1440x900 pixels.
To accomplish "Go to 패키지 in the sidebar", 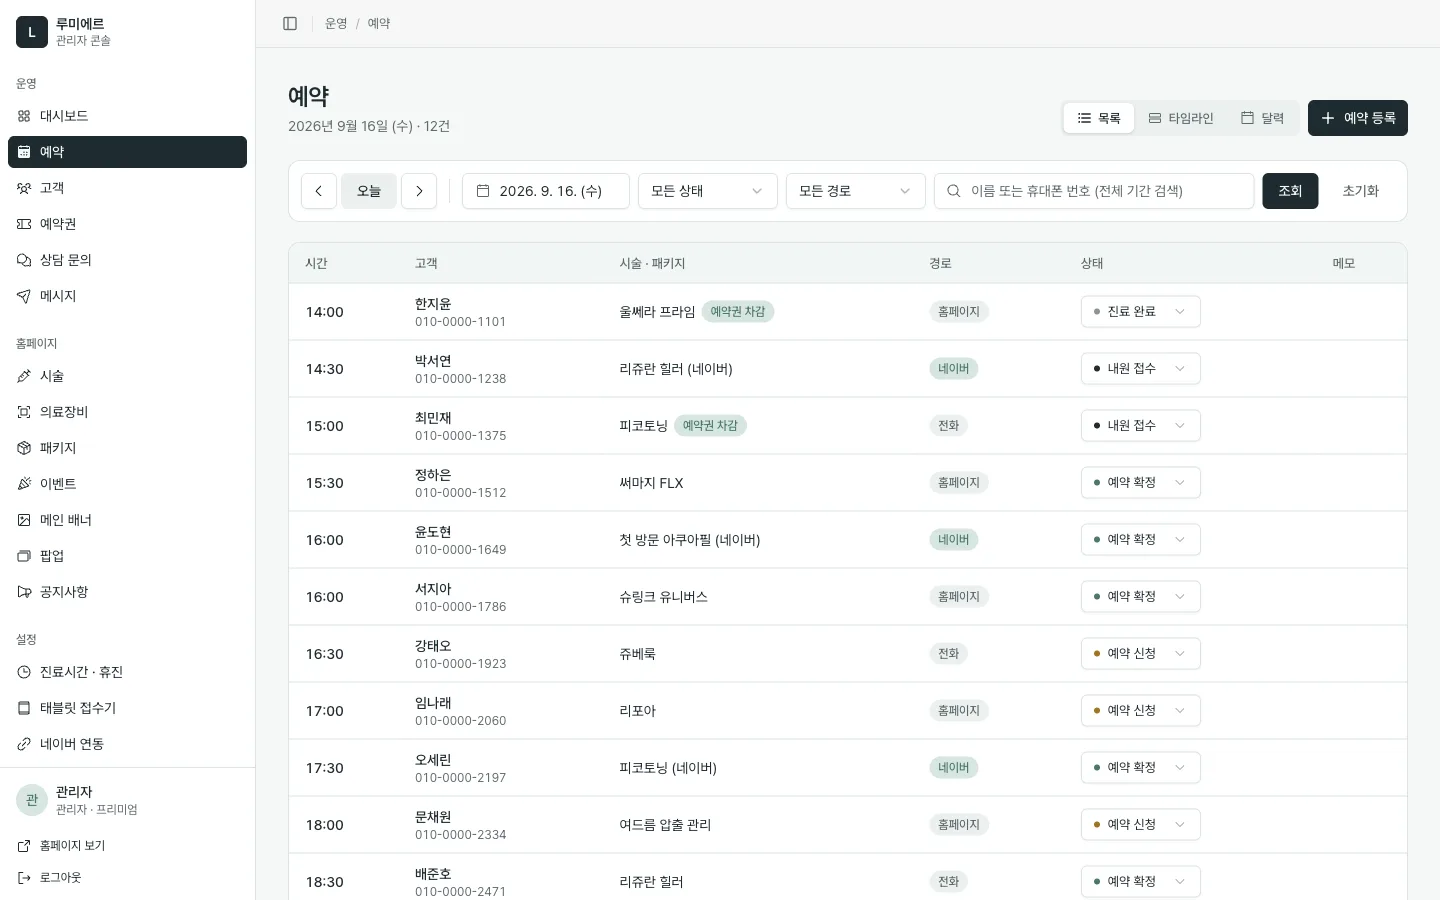I will coord(127,448).
